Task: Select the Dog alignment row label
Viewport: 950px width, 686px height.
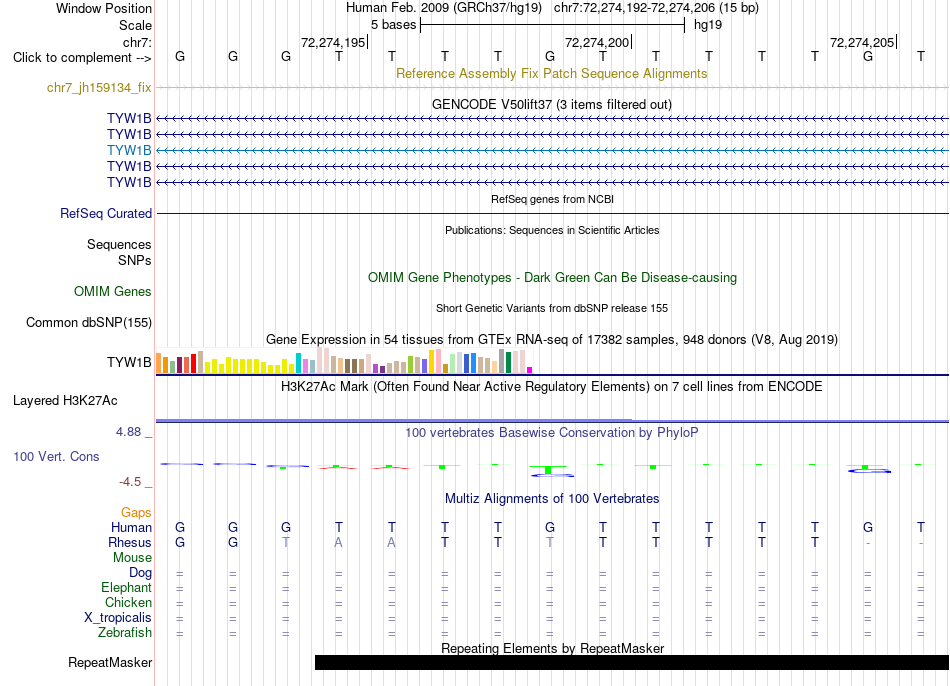Action: click(x=141, y=573)
